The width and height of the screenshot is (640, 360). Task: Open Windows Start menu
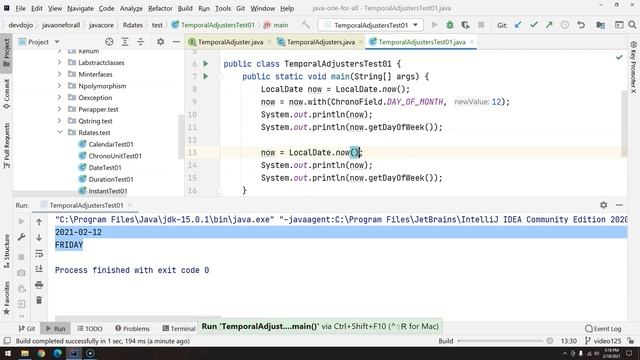[8, 353]
